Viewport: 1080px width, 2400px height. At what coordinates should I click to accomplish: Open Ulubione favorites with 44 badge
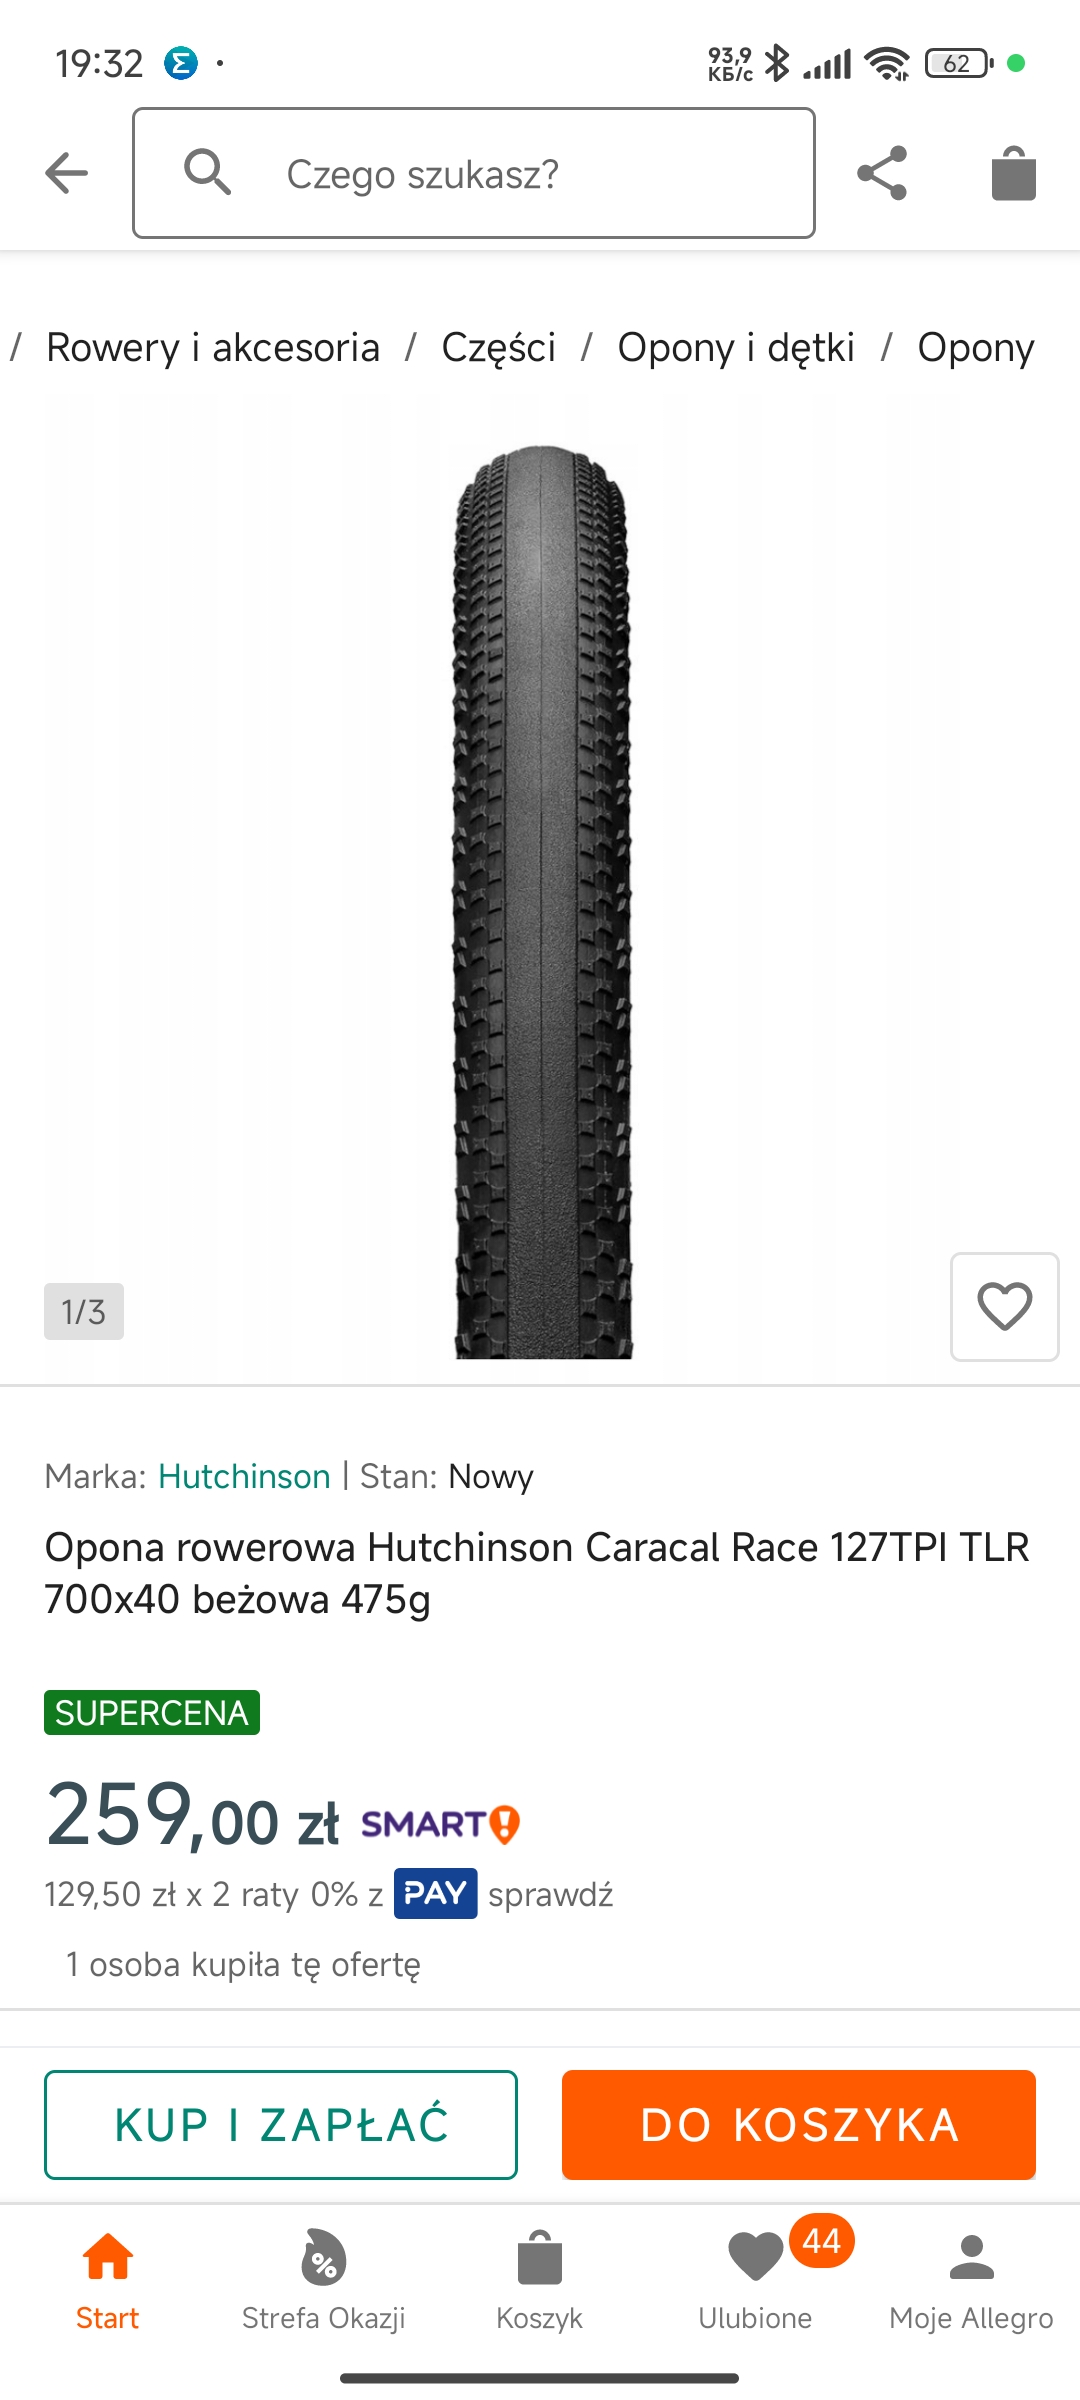pyautogui.click(x=756, y=2276)
